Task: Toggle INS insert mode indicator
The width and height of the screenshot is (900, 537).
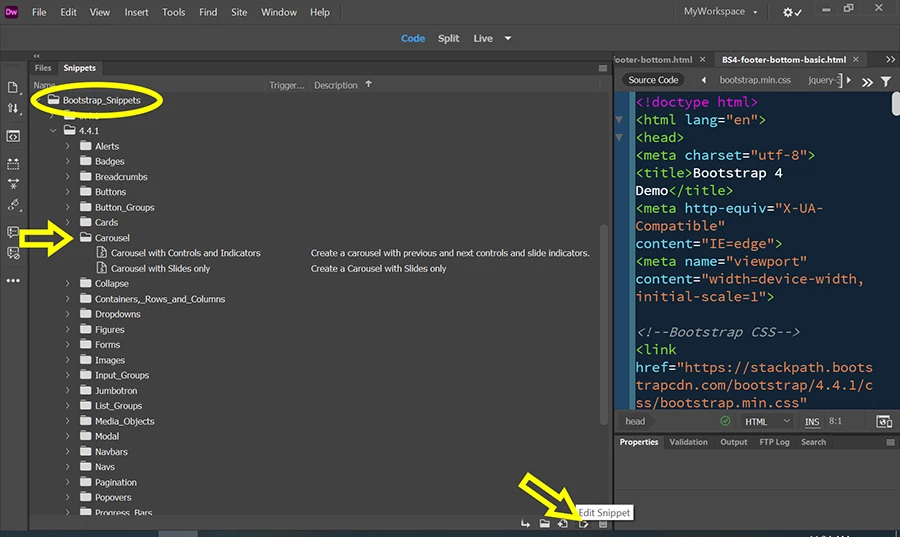Action: (812, 422)
